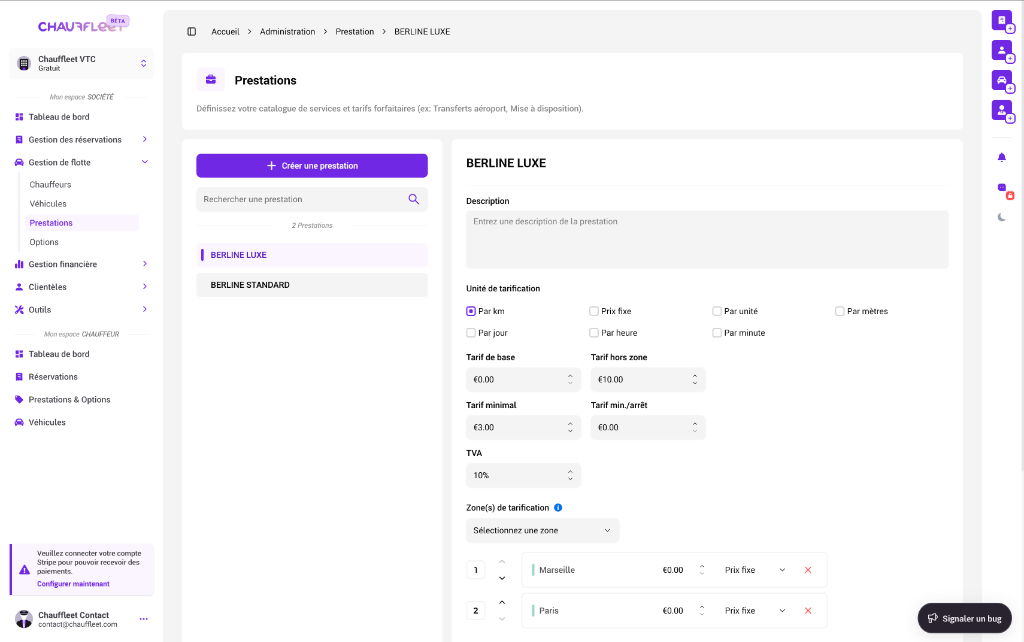Enable Prix fixe tarification unit
This screenshot has height=642, width=1024.
tap(593, 311)
